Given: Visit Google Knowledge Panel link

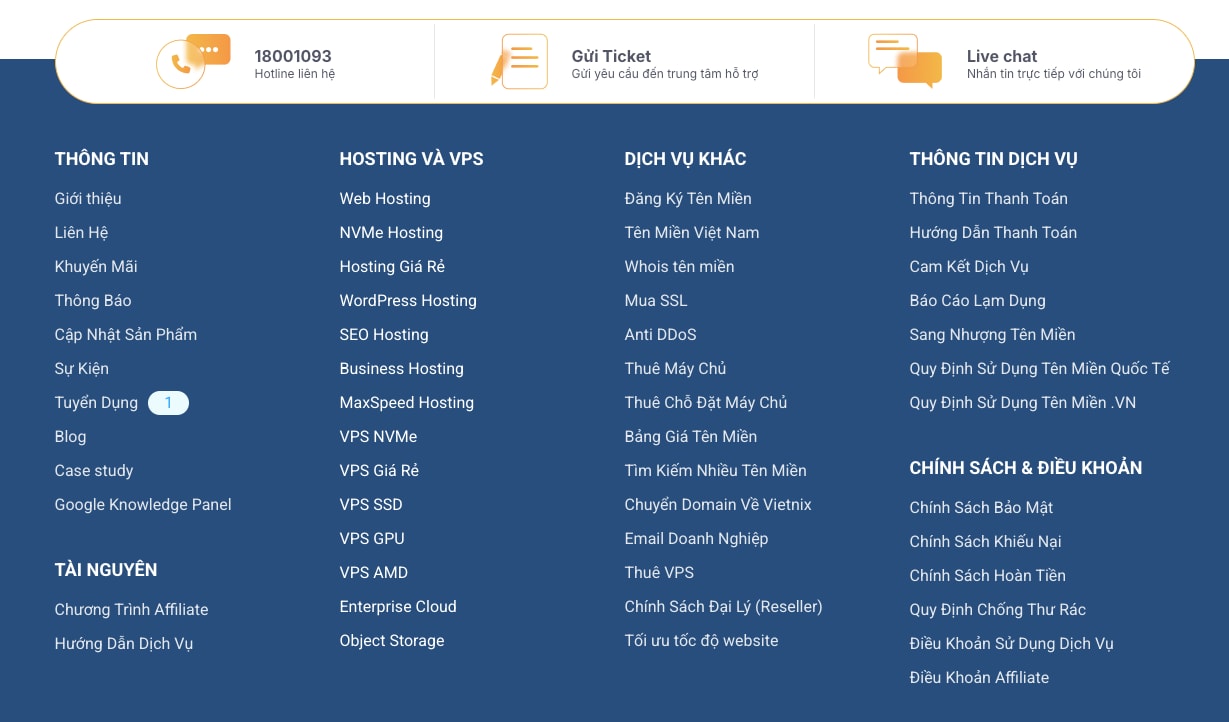Looking at the screenshot, I should pos(143,504).
